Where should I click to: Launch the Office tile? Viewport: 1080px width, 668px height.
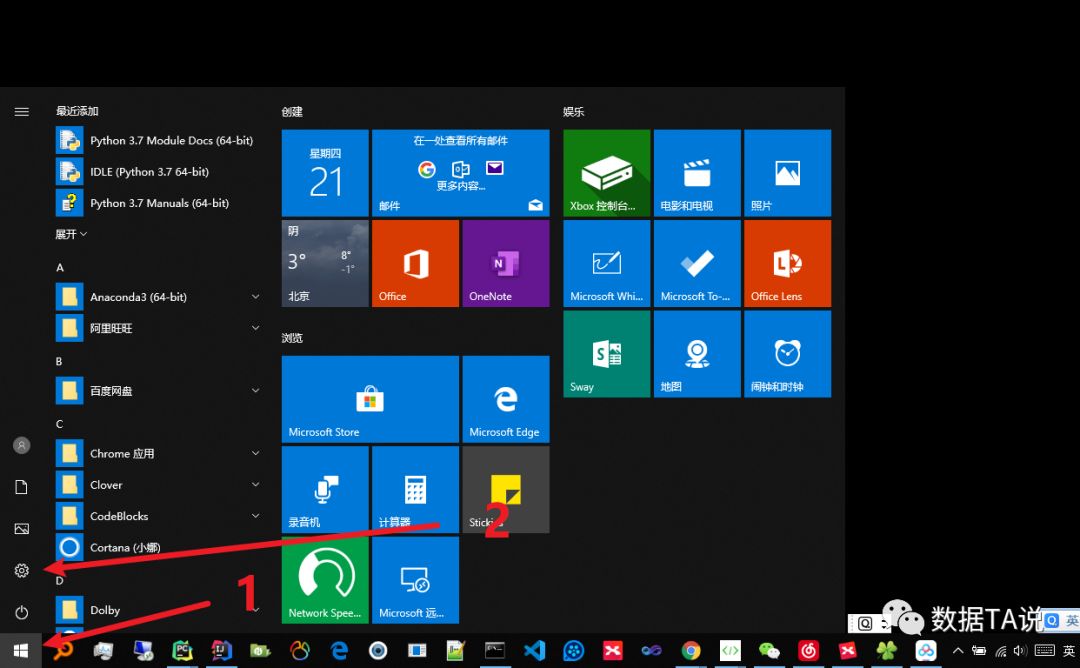pyautogui.click(x=415, y=263)
